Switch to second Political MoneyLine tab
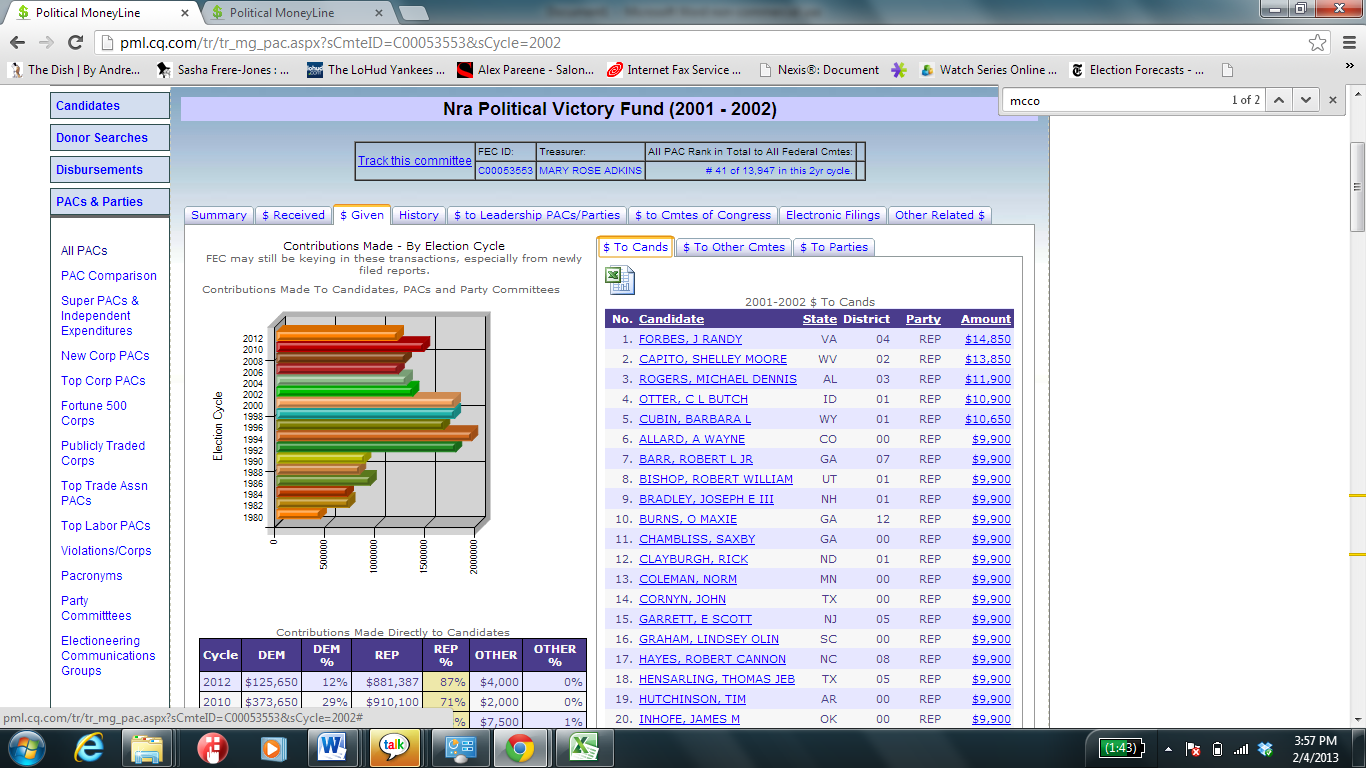 (297, 13)
